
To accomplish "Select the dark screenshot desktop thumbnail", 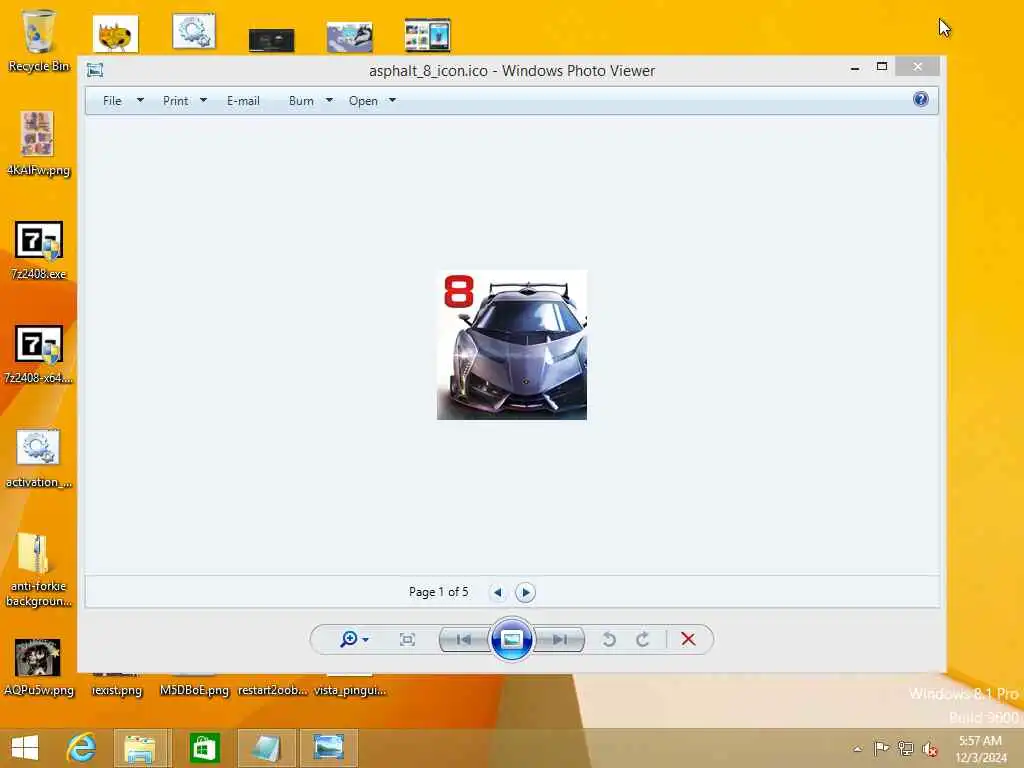I will pos(272,40).
